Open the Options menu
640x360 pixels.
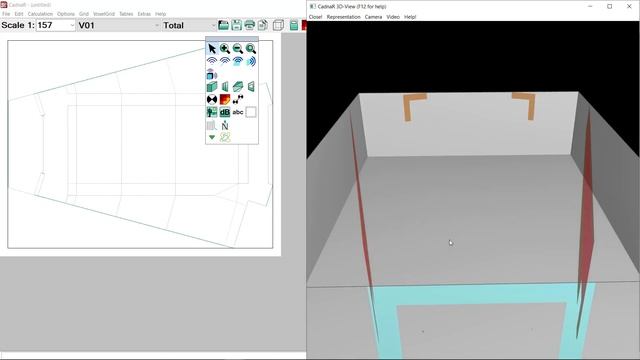tap(66, 14)
